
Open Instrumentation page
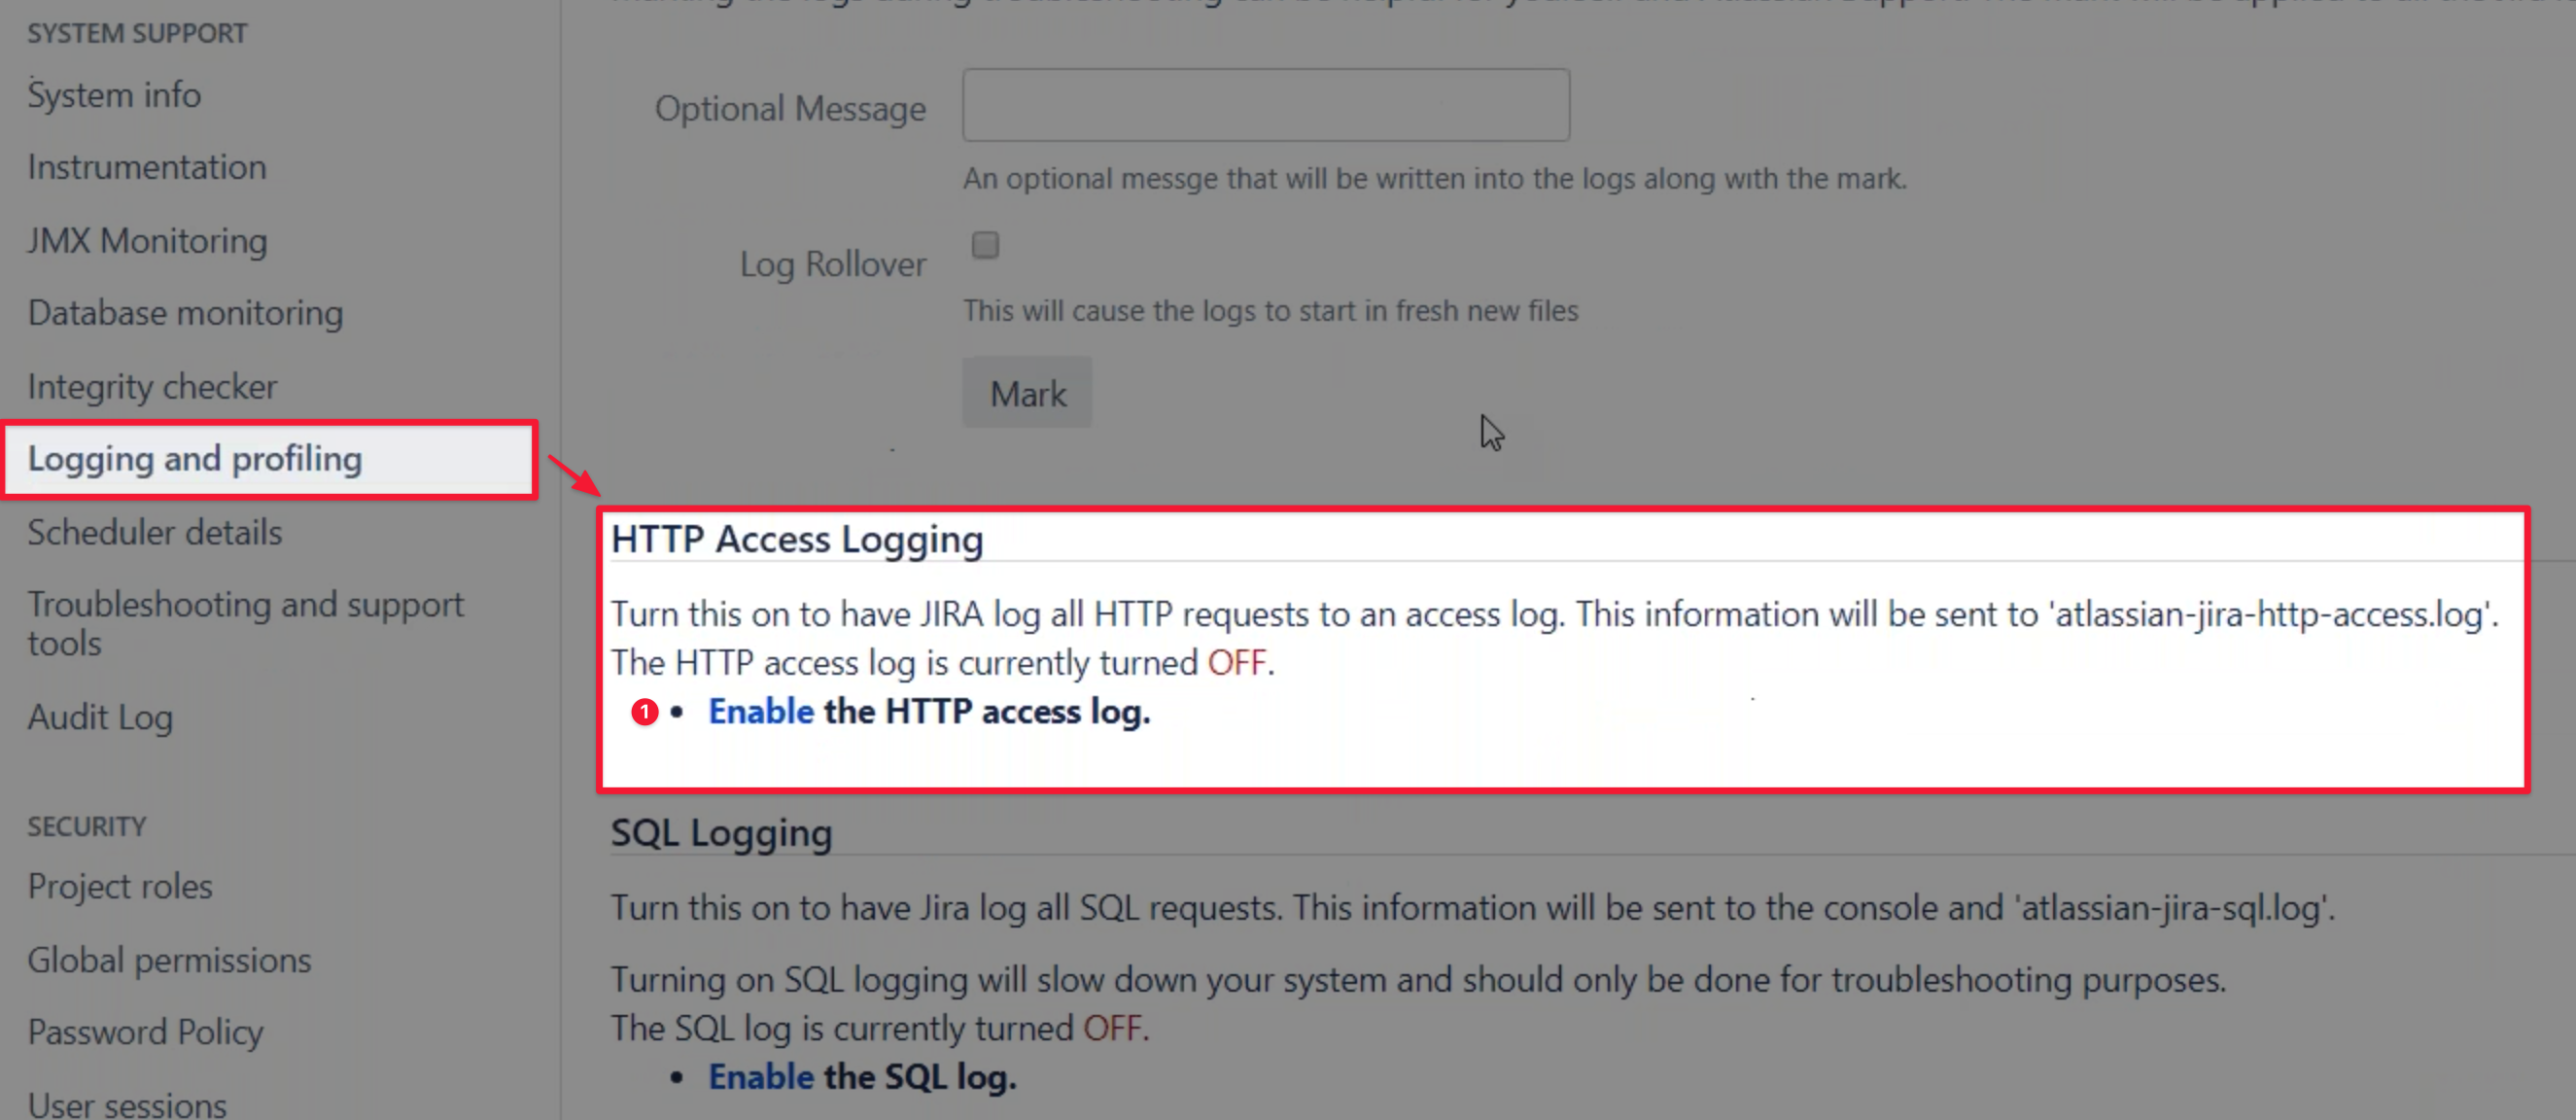pyautogui.click(x=147, y=167)
